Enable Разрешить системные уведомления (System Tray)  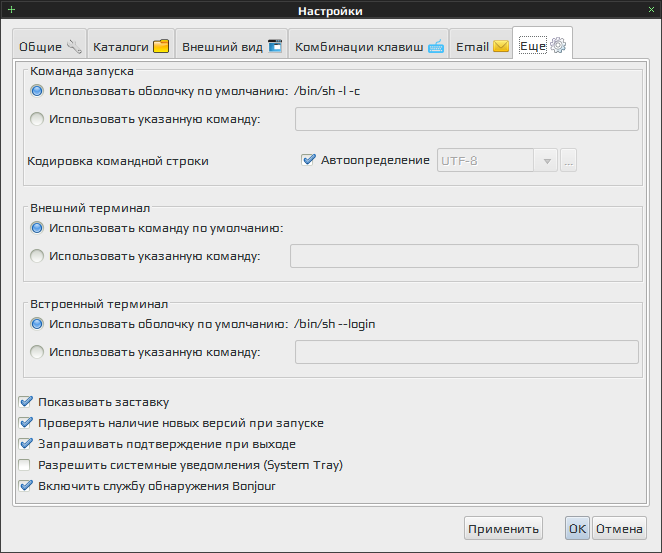26,465
